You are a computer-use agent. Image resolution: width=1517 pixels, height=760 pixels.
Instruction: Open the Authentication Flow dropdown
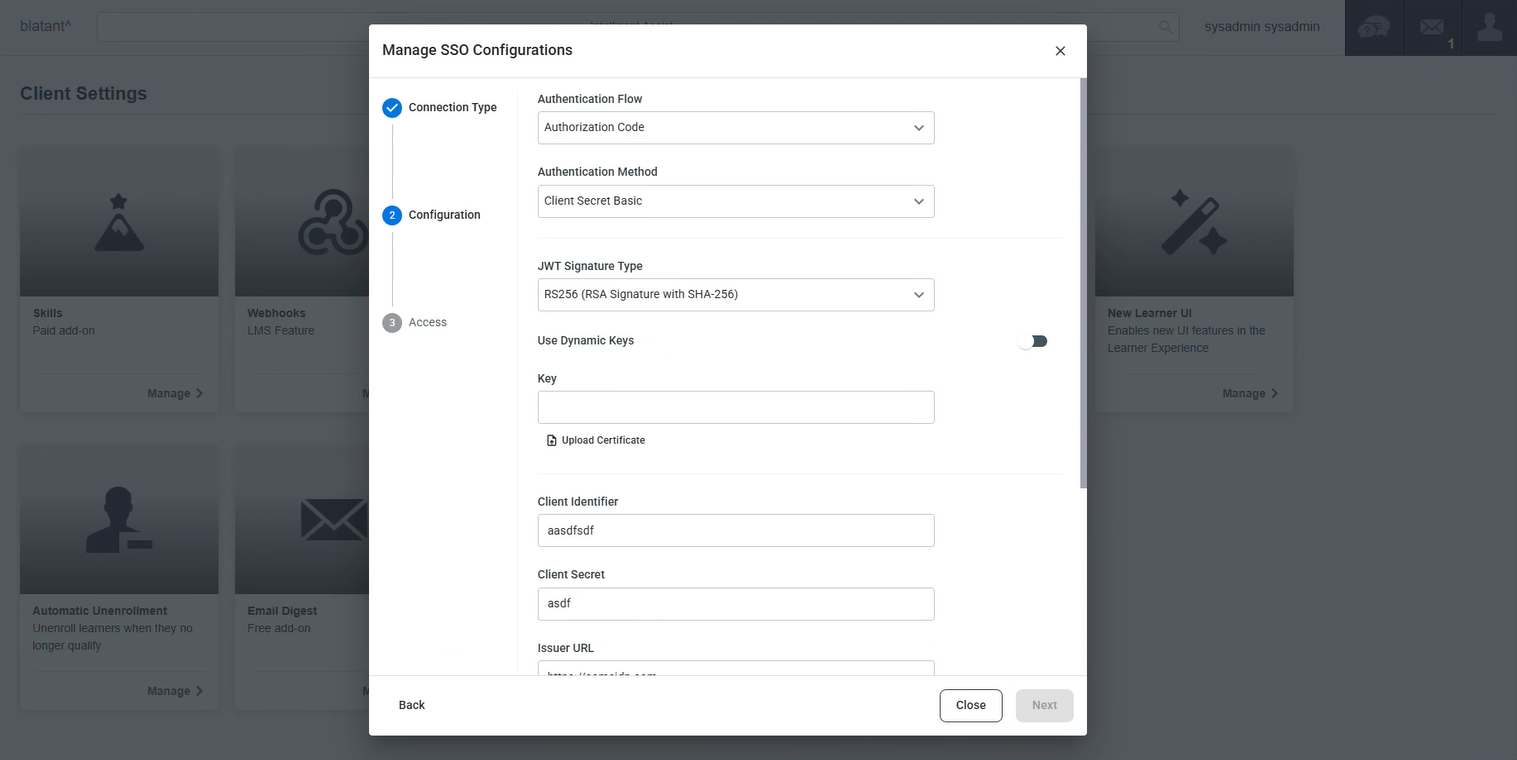[736, 128]
